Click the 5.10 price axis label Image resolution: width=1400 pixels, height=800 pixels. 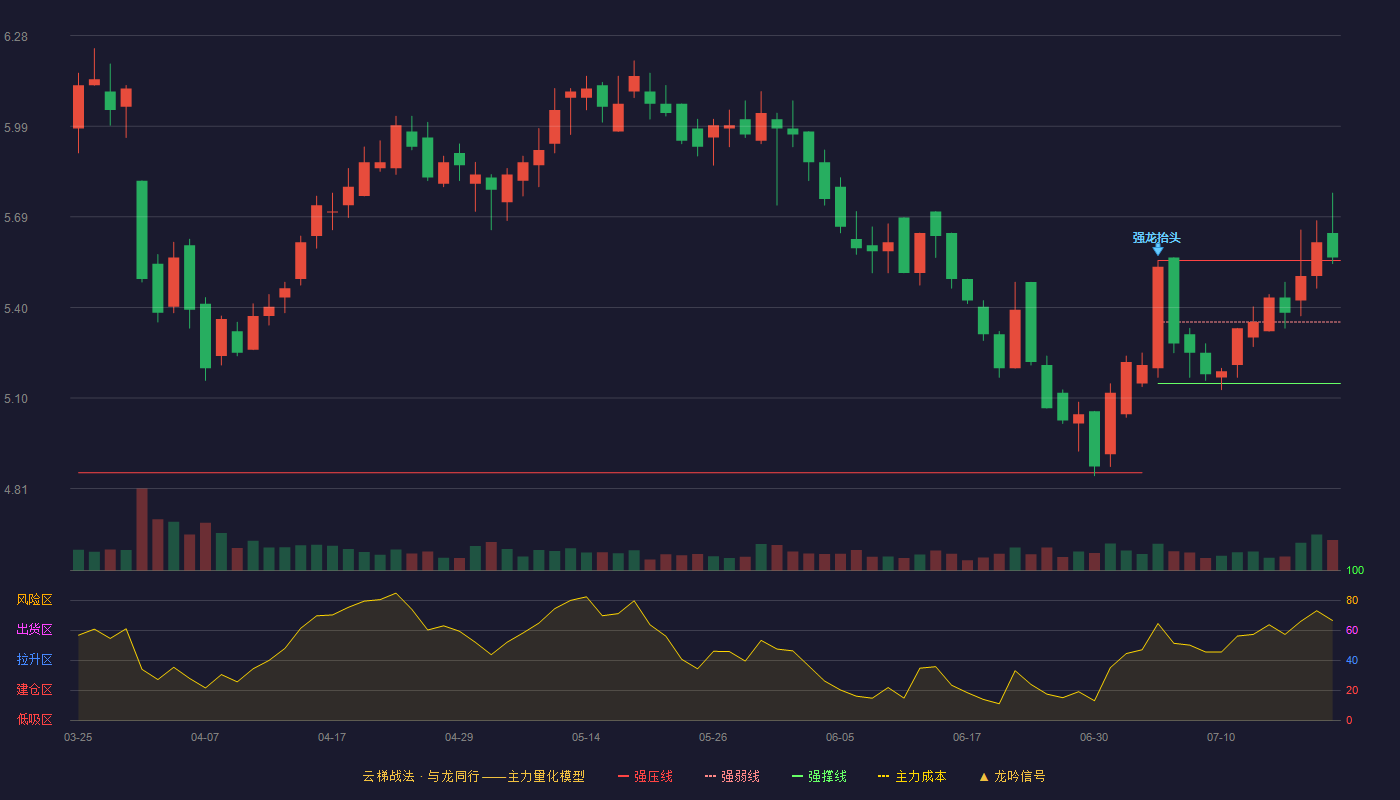coord(16,399)
